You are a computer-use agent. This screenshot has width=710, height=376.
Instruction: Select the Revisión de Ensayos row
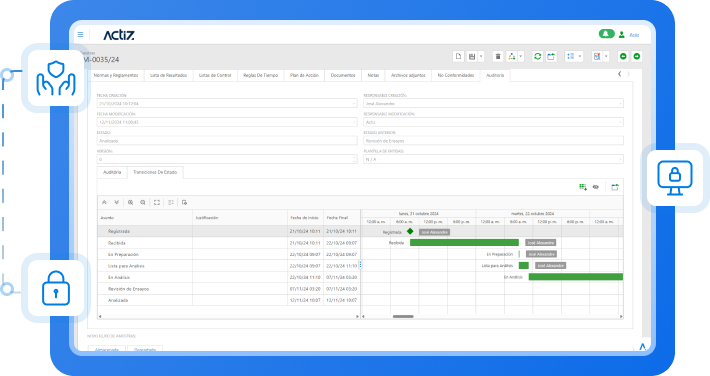(x=229, y=289)
